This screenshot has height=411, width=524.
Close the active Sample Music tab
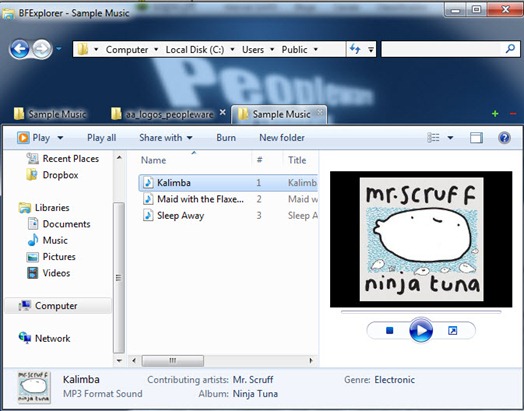click(x=320, y=112)
